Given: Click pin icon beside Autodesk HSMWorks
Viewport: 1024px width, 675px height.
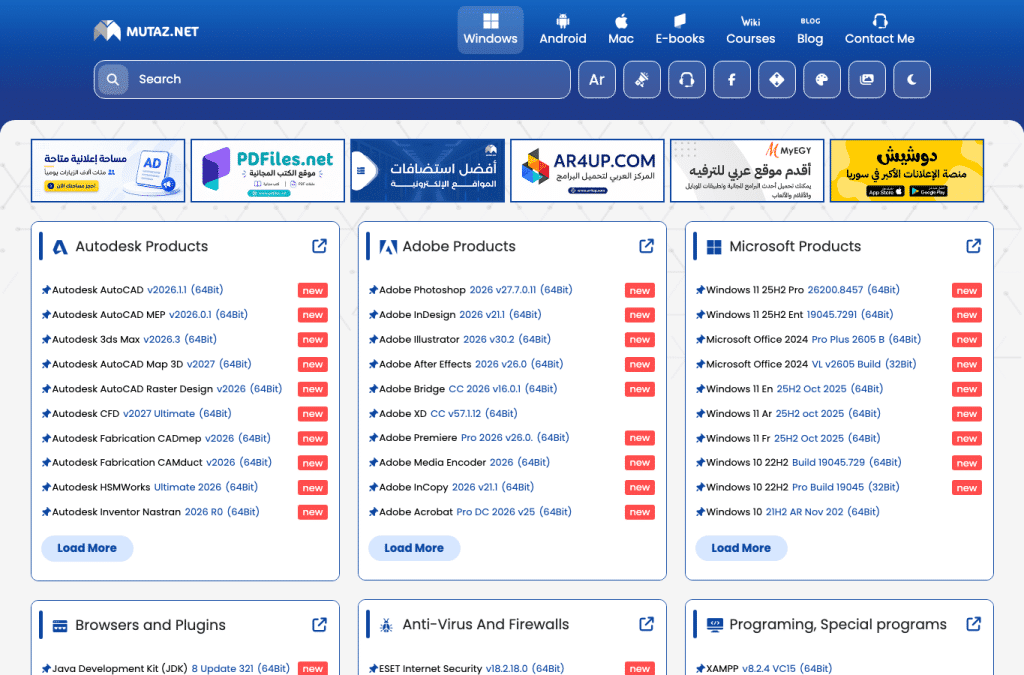Looking at the screenshot, I should (x=46, y=488).
